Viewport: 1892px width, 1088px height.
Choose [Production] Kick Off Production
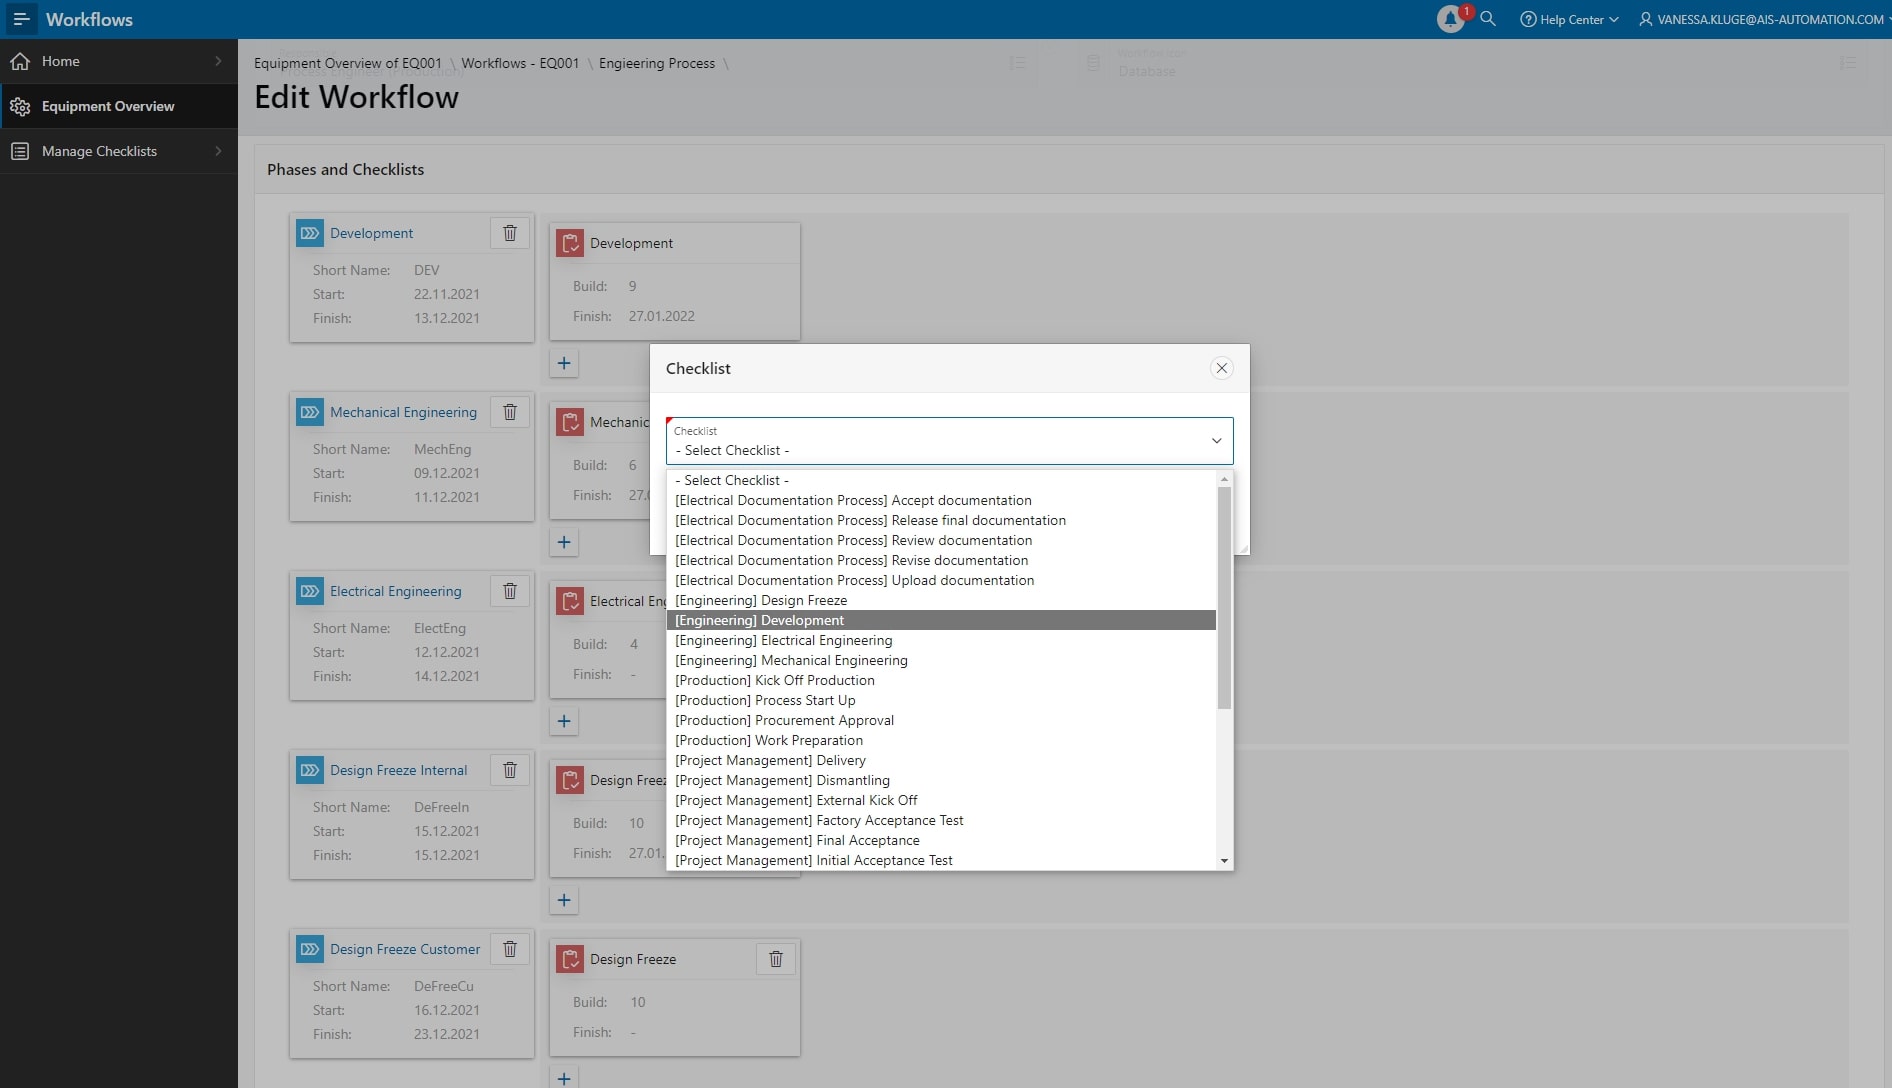pyautogui.click(x=775, y=680)
